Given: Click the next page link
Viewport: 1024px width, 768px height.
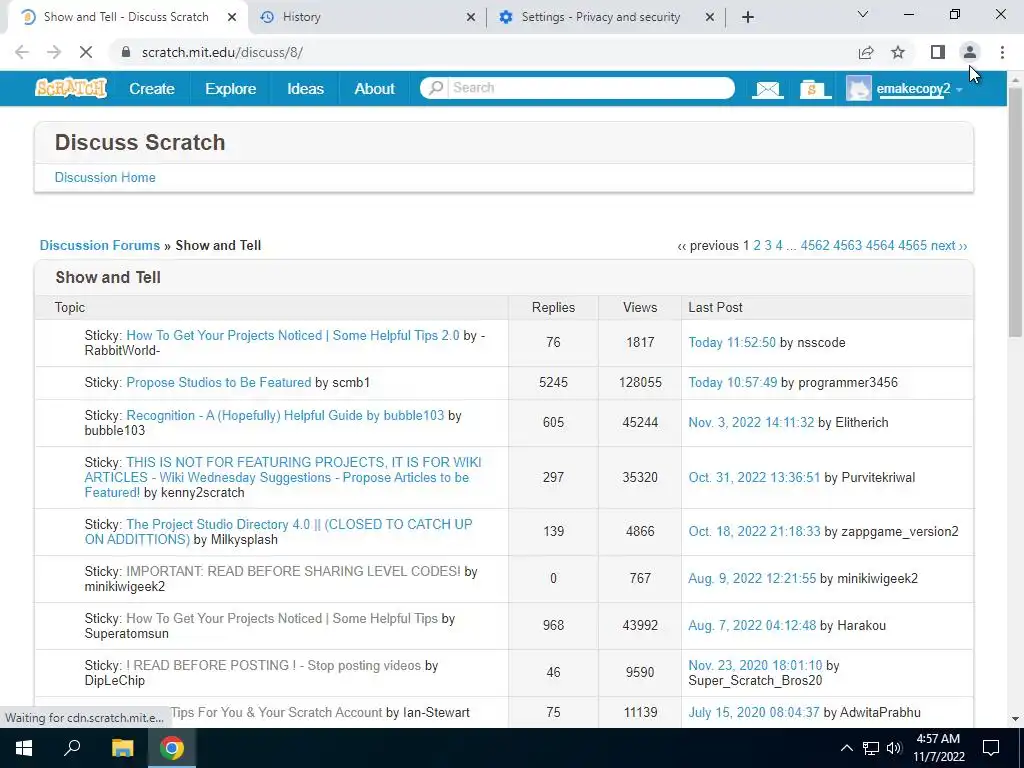Looking at the screenshot, I should click(949, 246).
